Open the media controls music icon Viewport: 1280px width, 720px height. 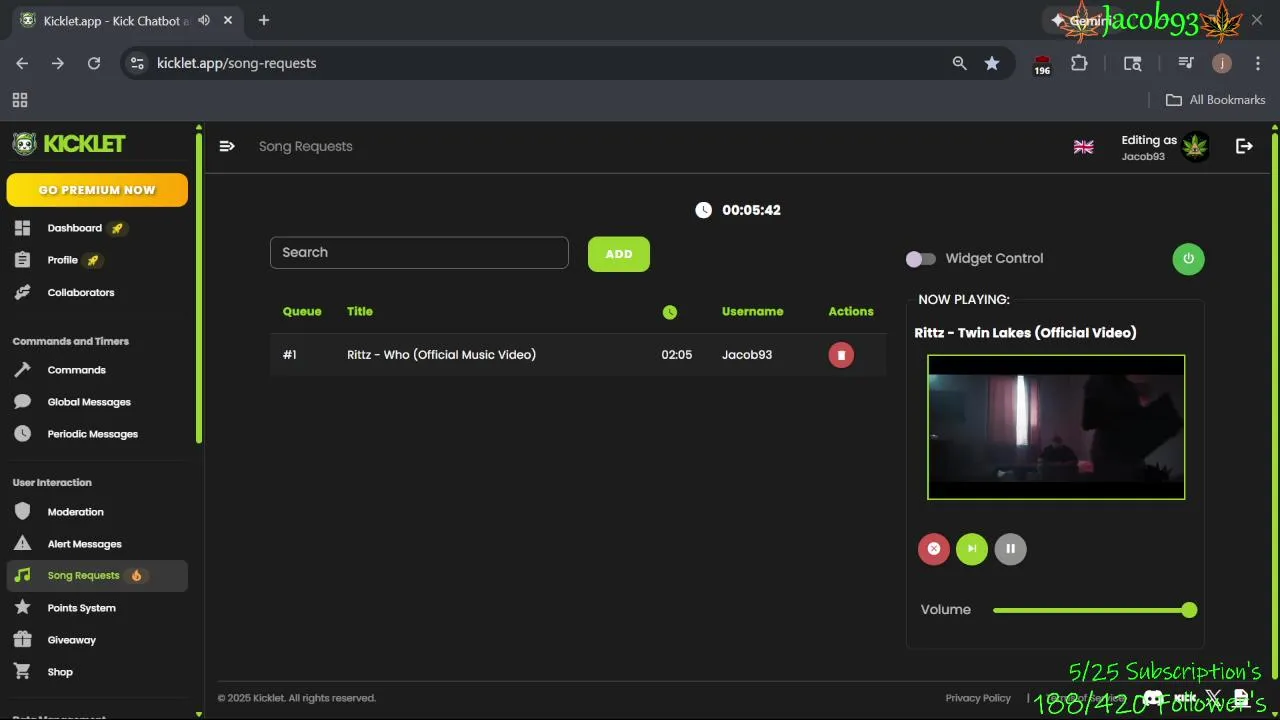pyautogui.click(x=1186, y=63)
